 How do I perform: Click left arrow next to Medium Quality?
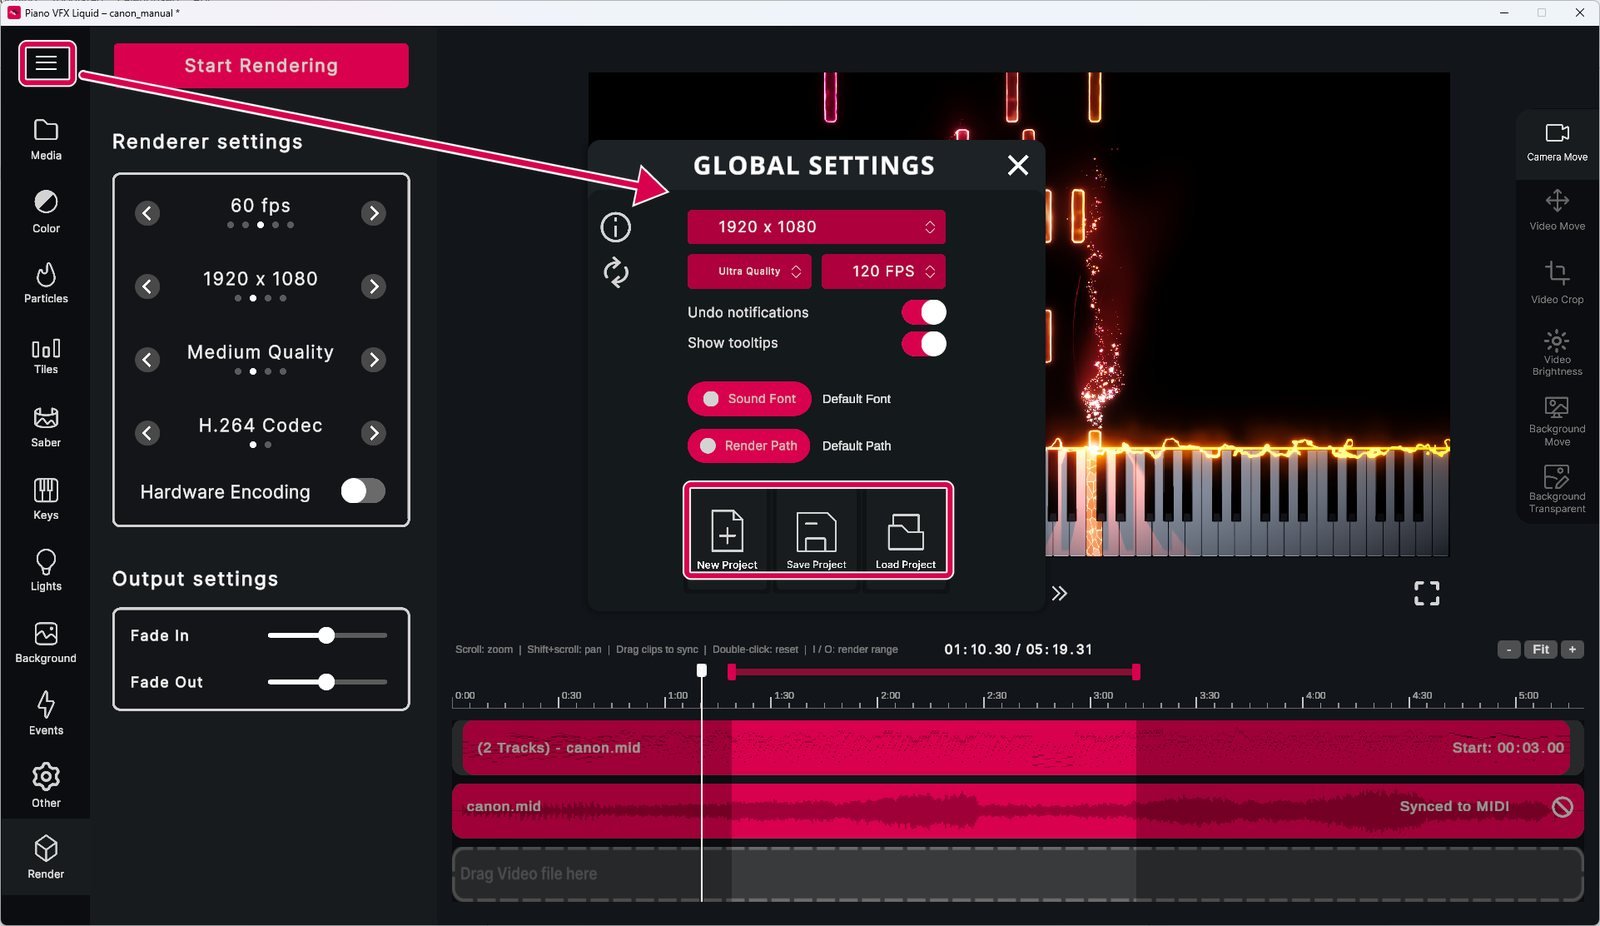[147, 360]
